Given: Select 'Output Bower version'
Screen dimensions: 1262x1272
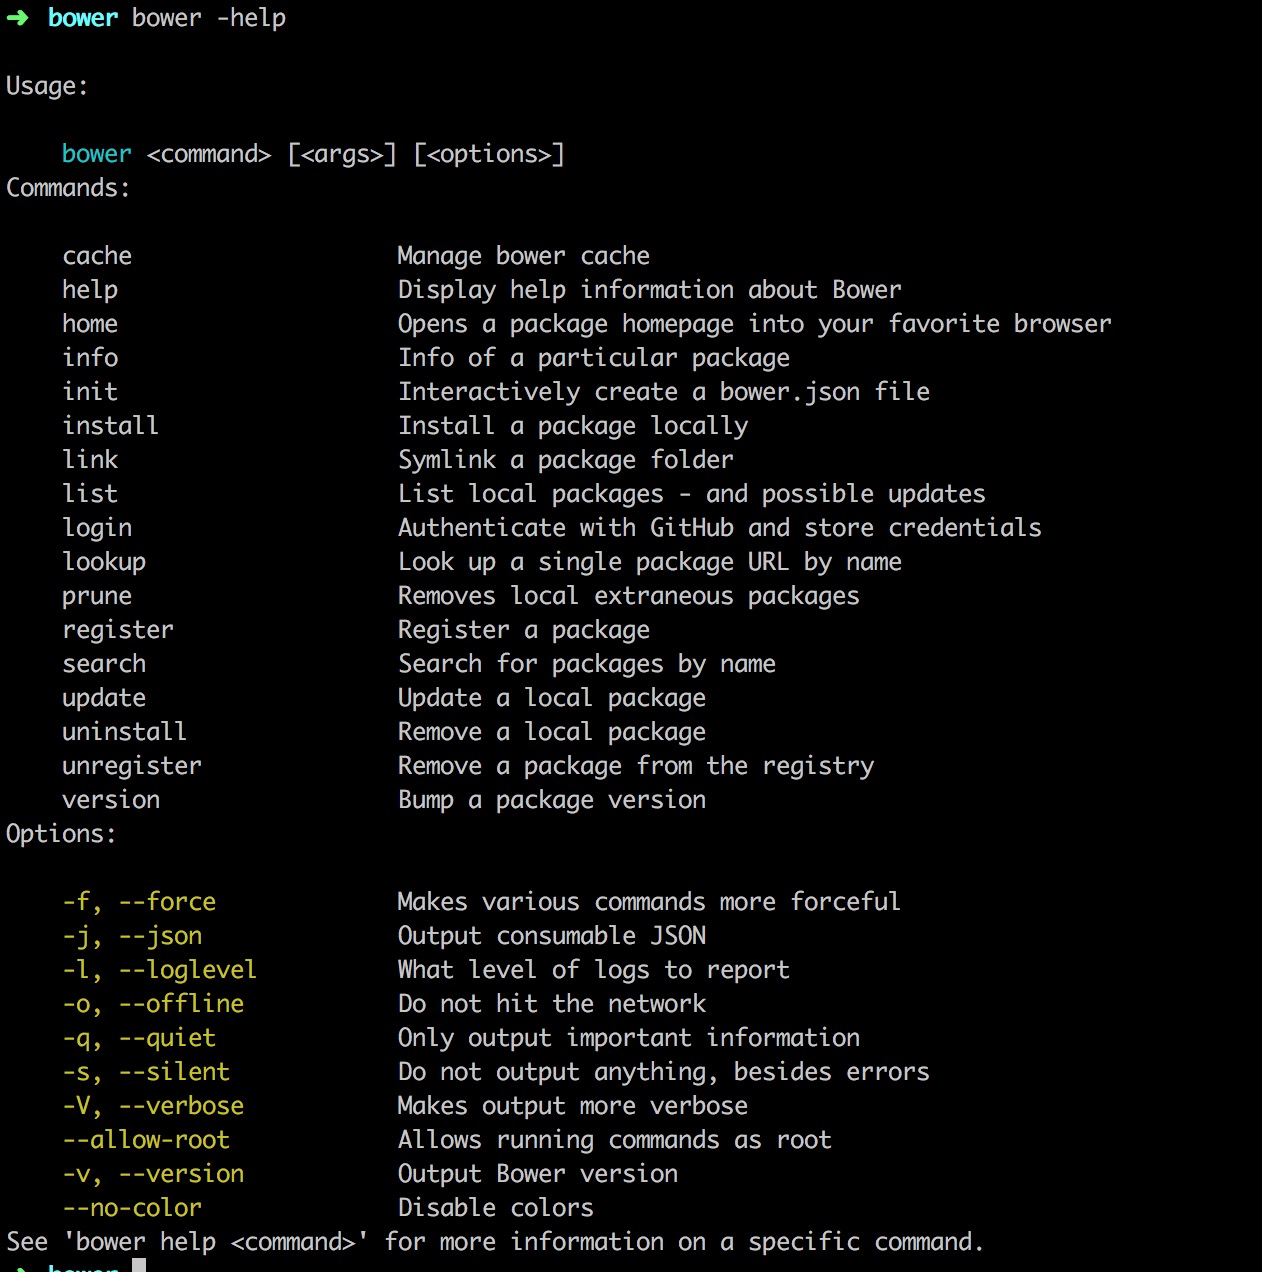Looking at the screenshot, I should pos(538,1174).
